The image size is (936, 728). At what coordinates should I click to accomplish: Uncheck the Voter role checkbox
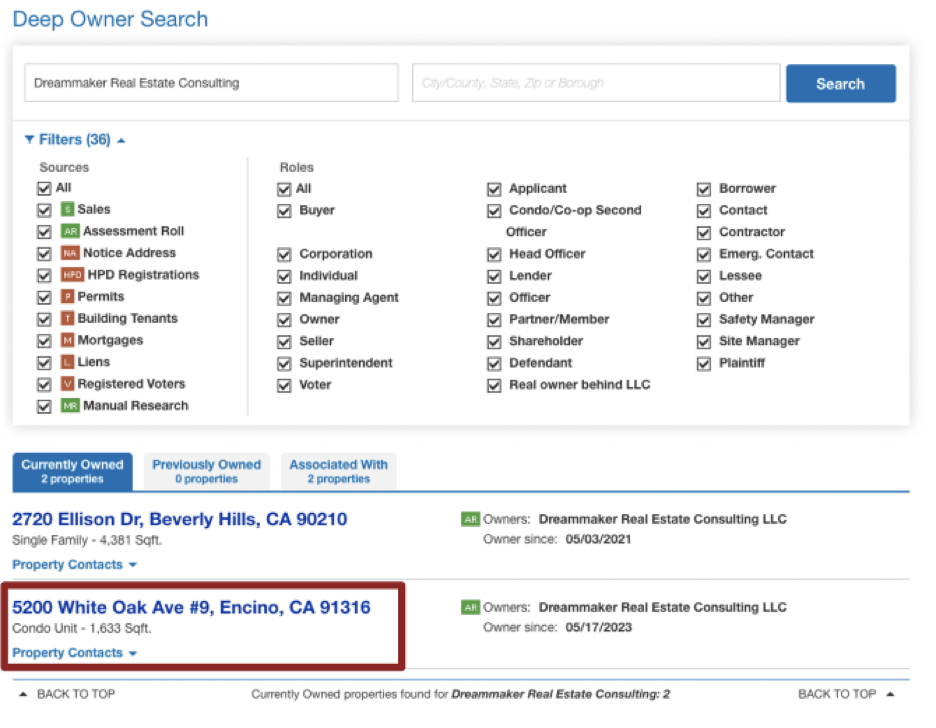point(284,385)
